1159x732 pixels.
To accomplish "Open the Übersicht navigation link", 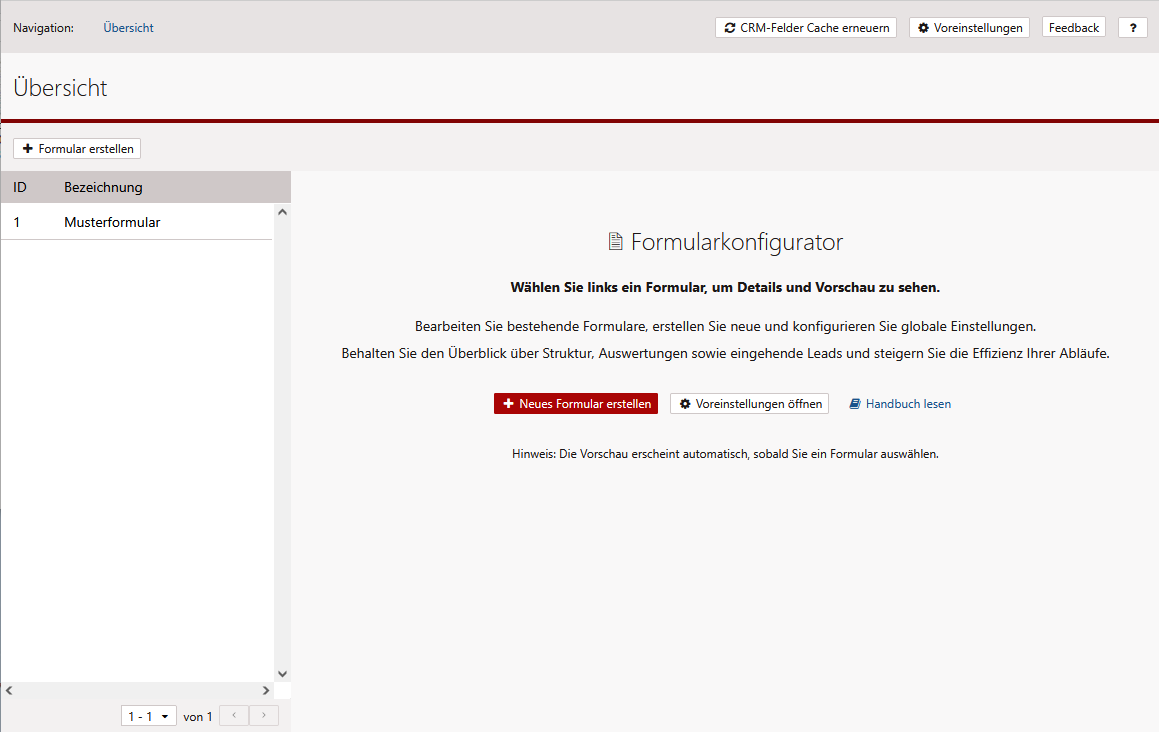I will point(128,28).
